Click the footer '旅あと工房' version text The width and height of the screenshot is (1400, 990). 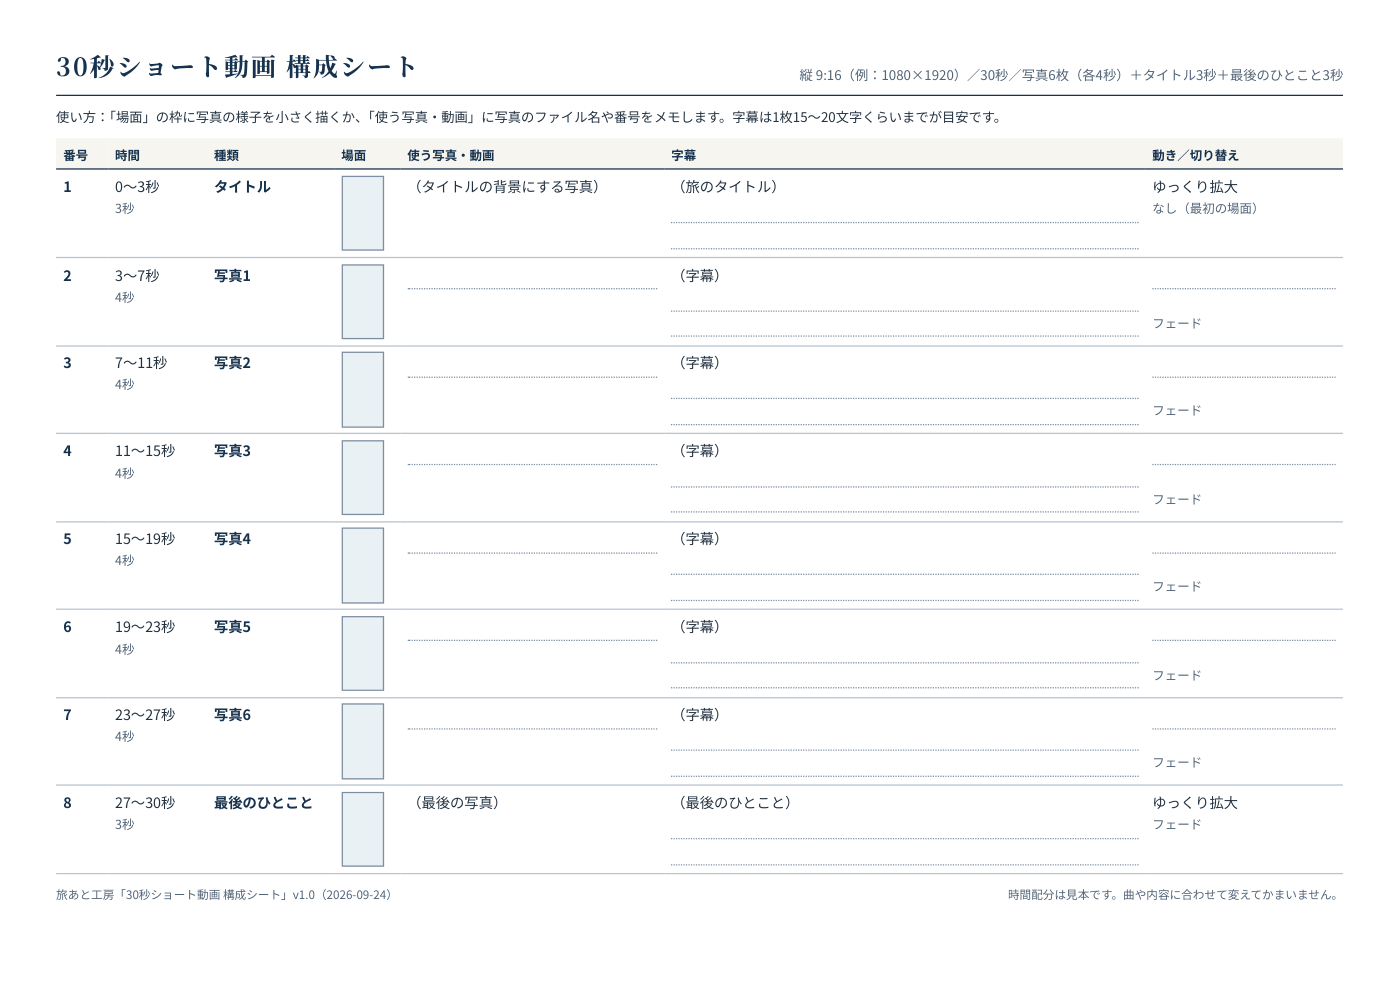coord(226,895)
